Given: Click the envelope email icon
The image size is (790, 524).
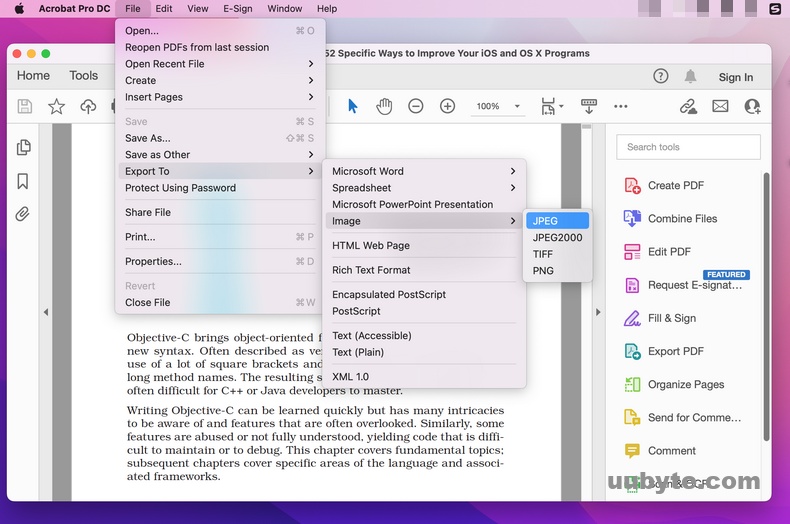Looking at the screenshot, I should pyautogui.click(x=720, y=106).
